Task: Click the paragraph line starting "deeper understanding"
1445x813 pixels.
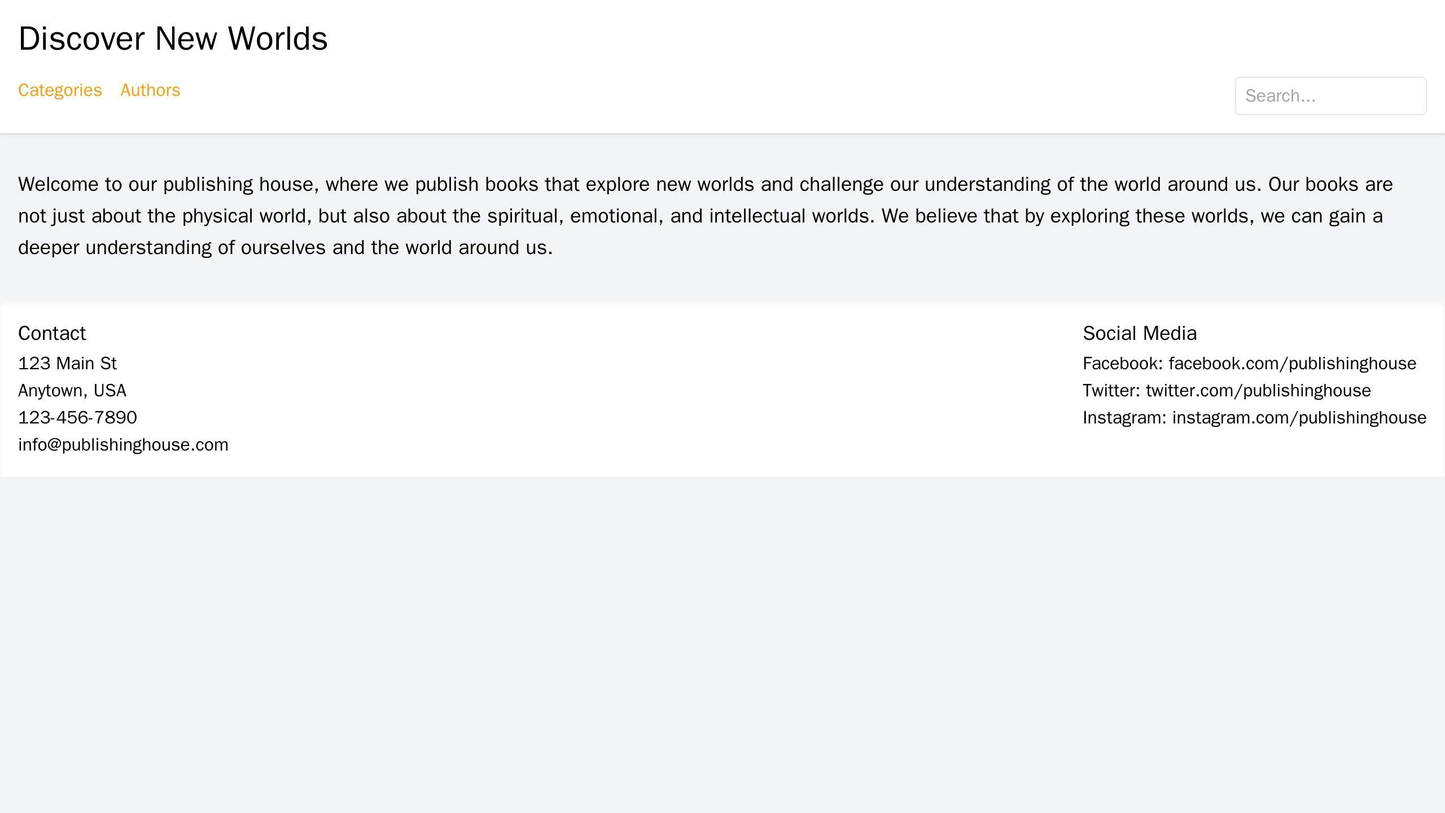Action: [x=285, y=248]
